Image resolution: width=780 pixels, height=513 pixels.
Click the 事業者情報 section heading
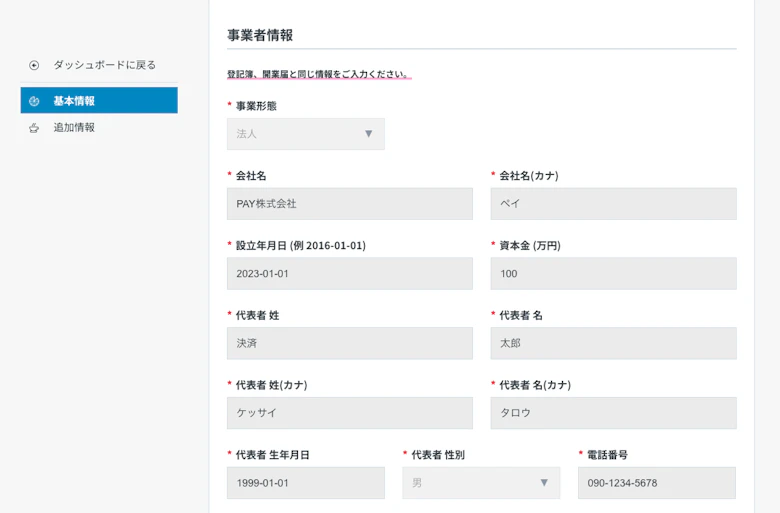(260, 35)
